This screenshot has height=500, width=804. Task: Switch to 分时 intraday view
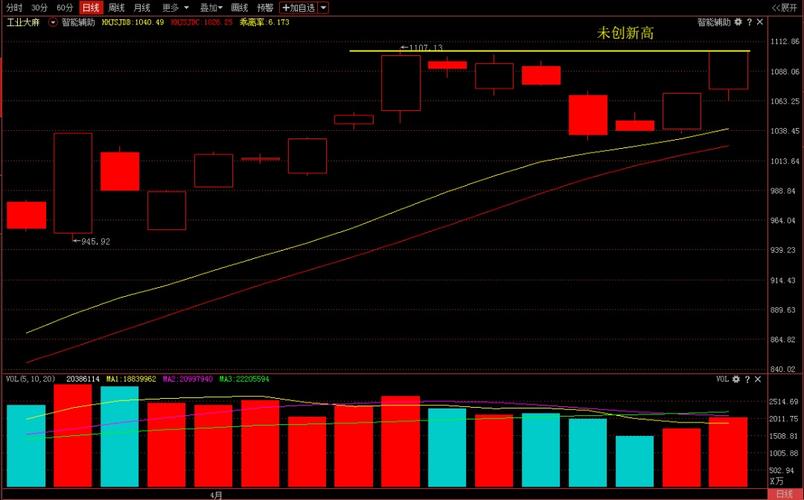click(x=14, y=7)
